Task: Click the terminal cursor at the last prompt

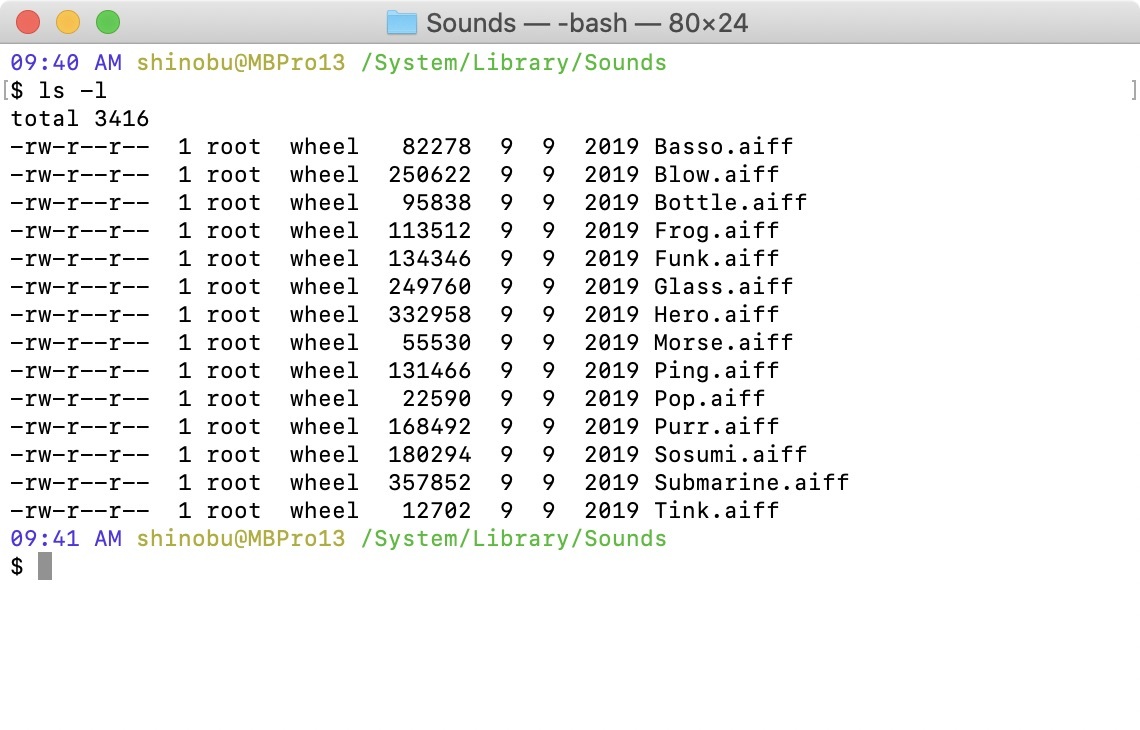Action: 45,566
